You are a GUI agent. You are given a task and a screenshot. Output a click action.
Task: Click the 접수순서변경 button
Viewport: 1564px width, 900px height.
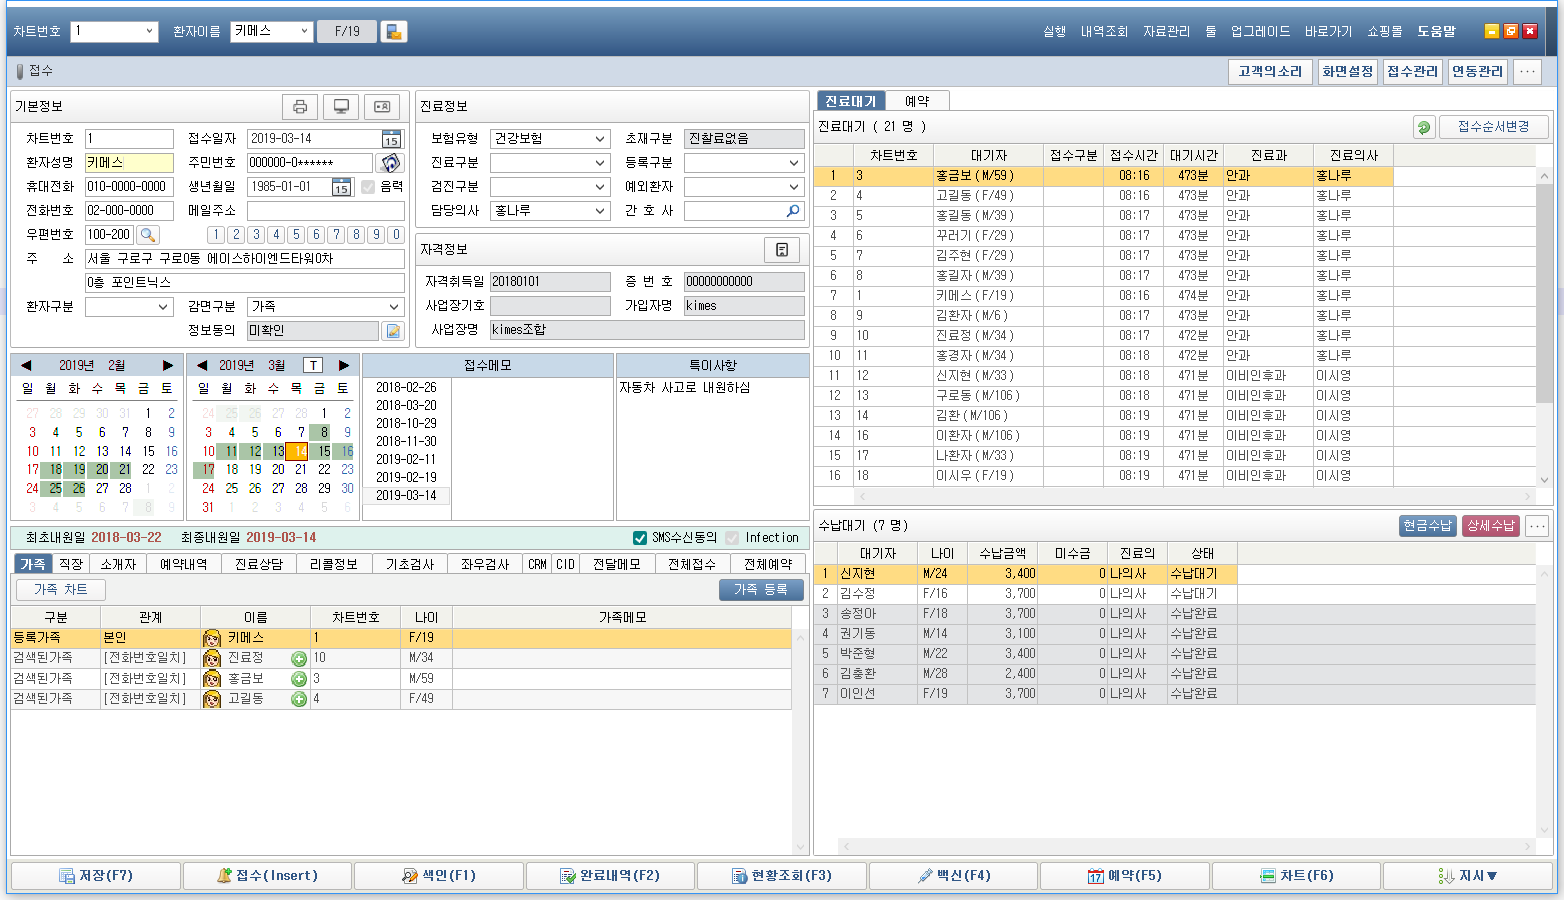(1493, 127)
